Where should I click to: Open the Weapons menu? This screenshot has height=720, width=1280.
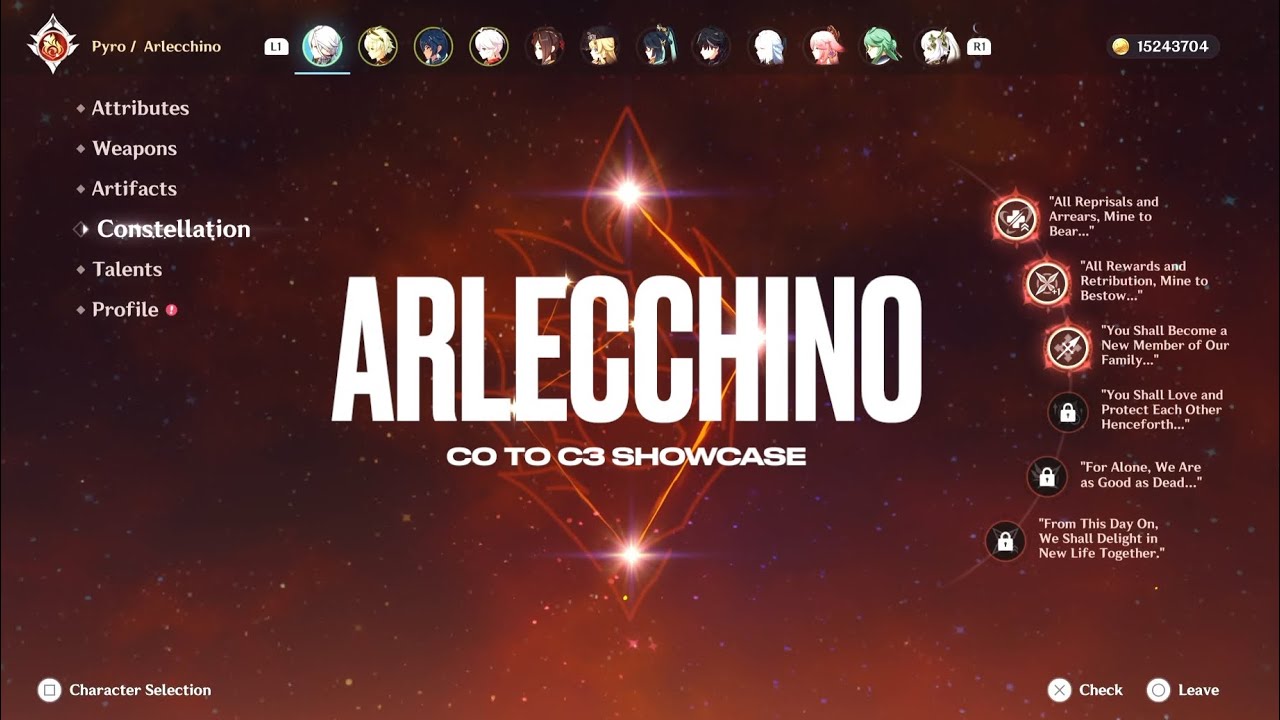click(x=134, y=148)
